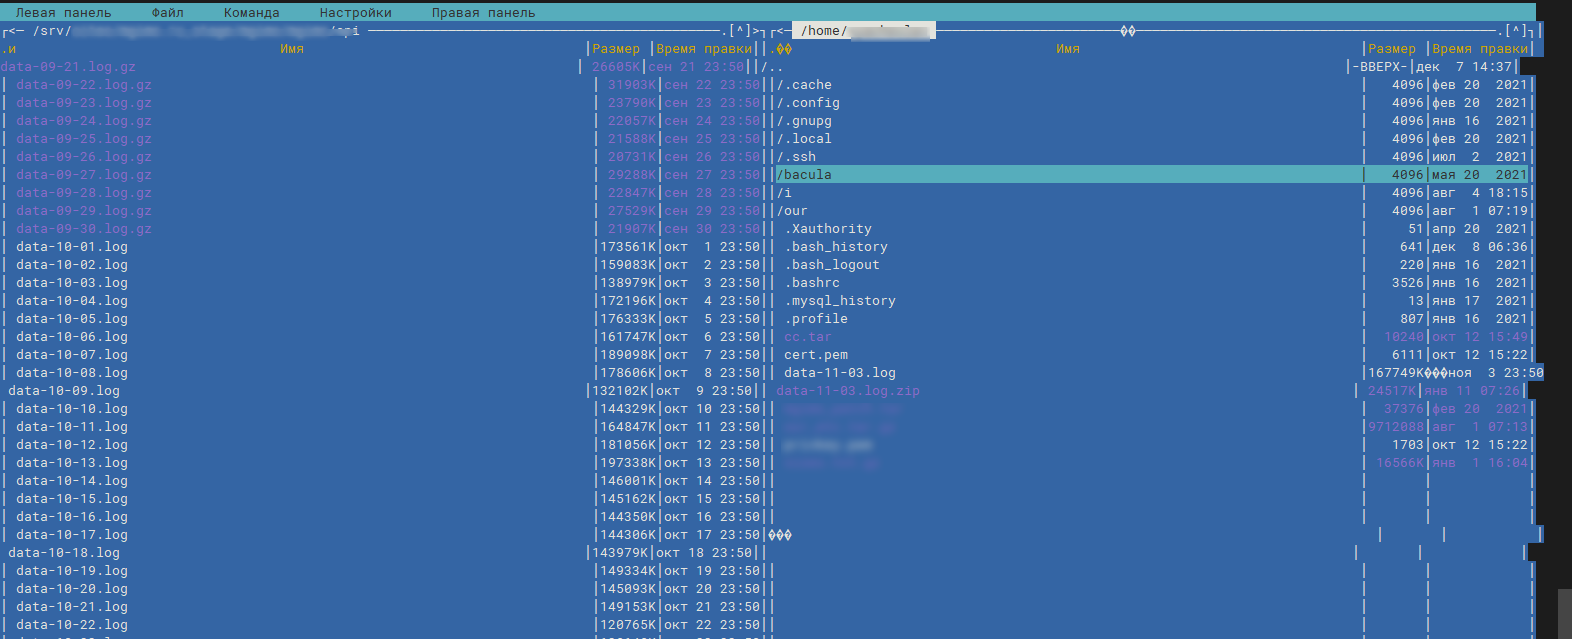Go back in right panel history arrow
Image resolution: width=1572 pixels, height=639 pixels.
pos(781,31)
